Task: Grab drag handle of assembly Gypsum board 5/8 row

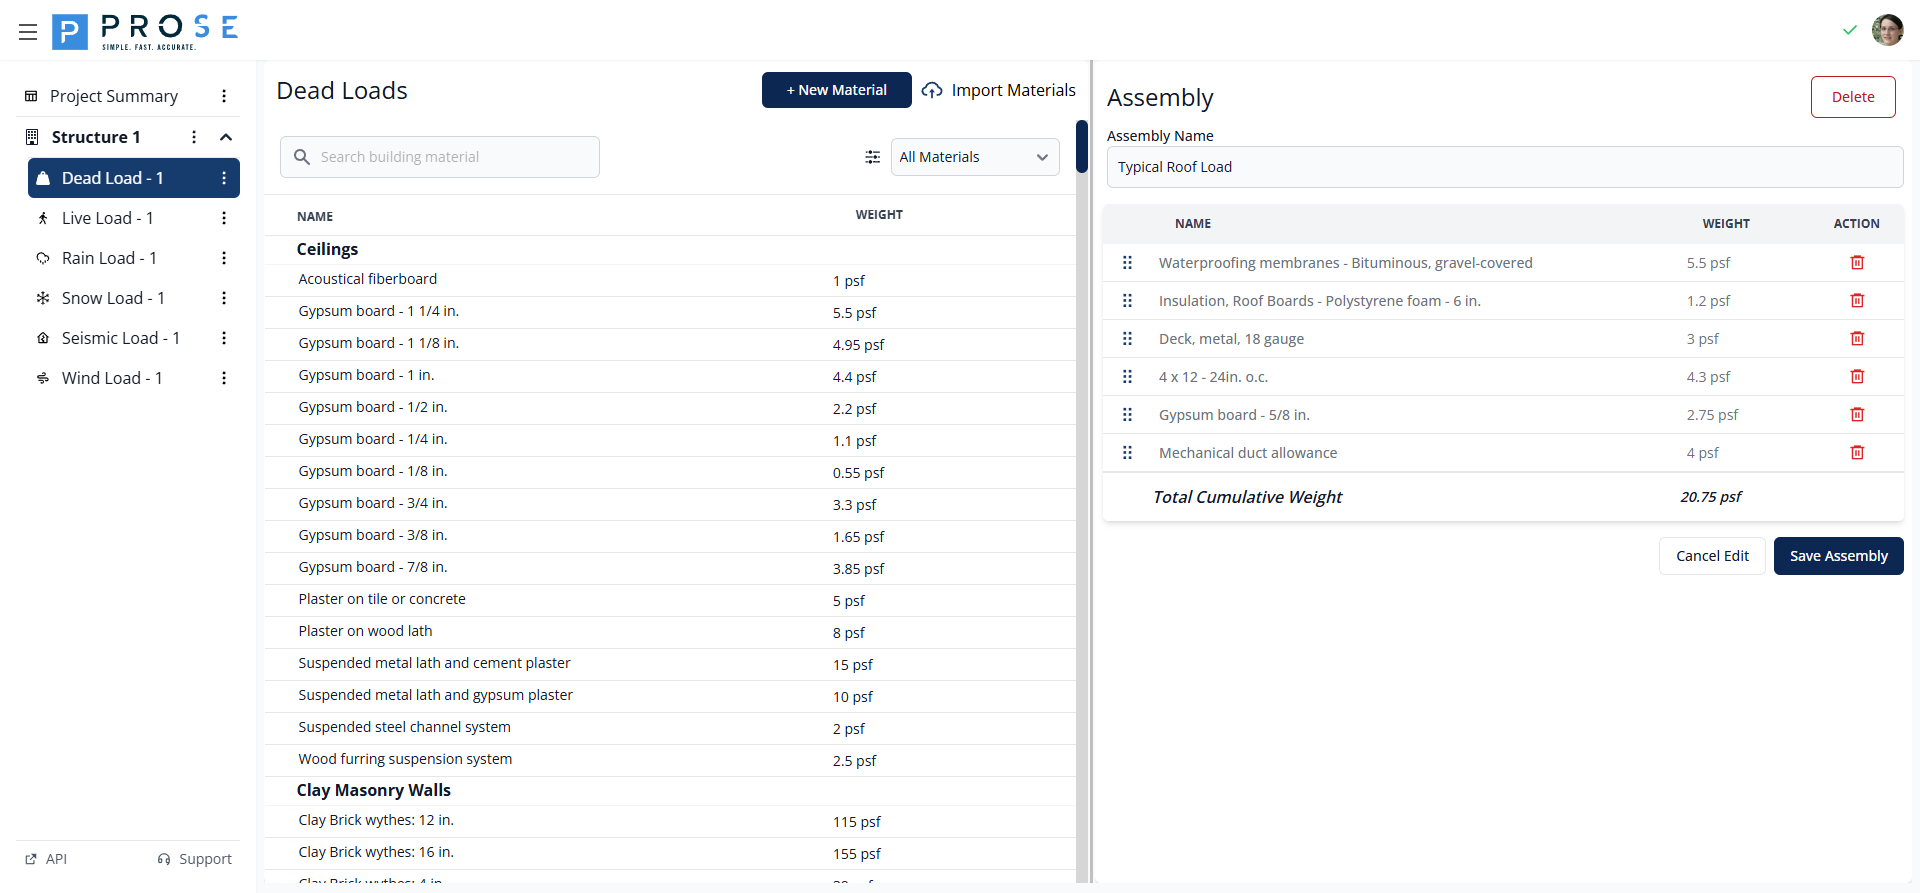Action: pyautogui.click(x=1127, y=415)
